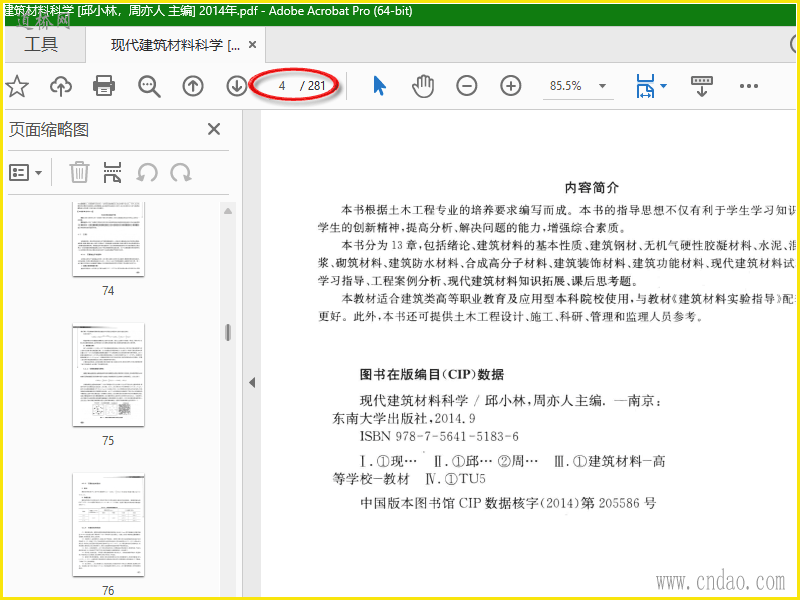Go to previous page with up arrow
Image resolution: width=800 pixels, height=600 pixels.
tap(193, 86)
